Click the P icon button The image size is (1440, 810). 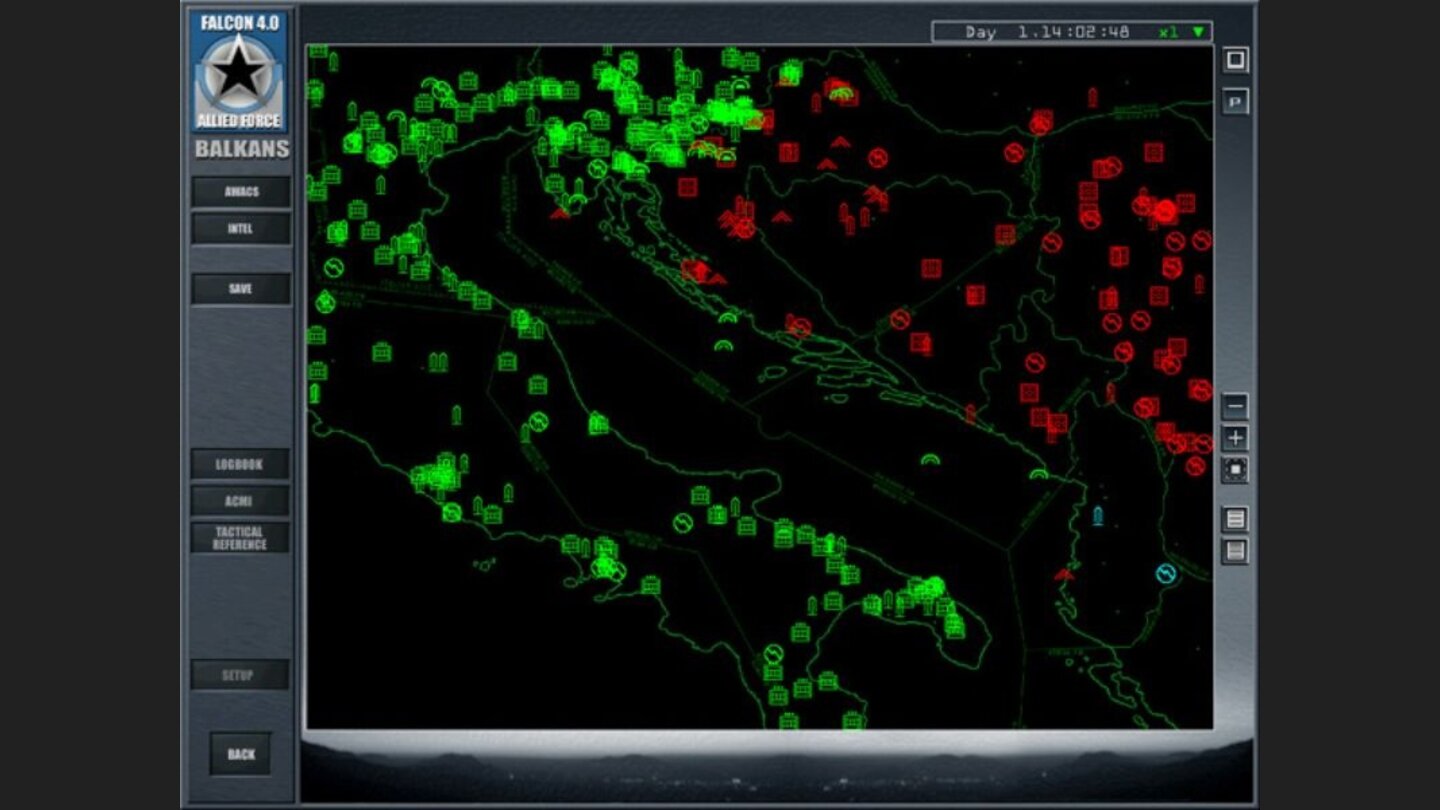point(1236,101)
